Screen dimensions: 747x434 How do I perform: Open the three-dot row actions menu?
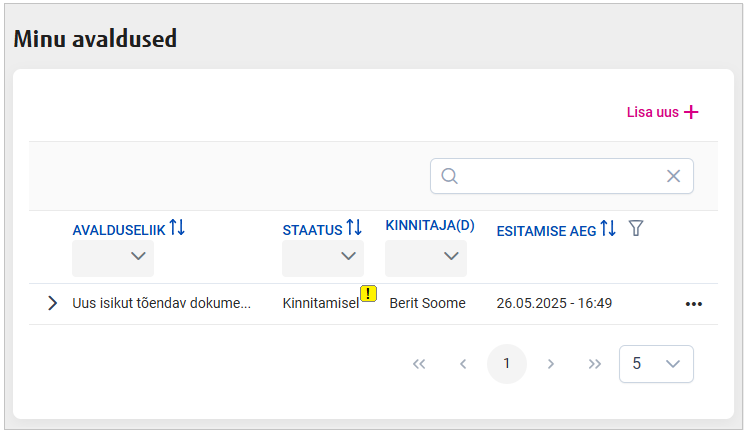(x=694, y=304)
